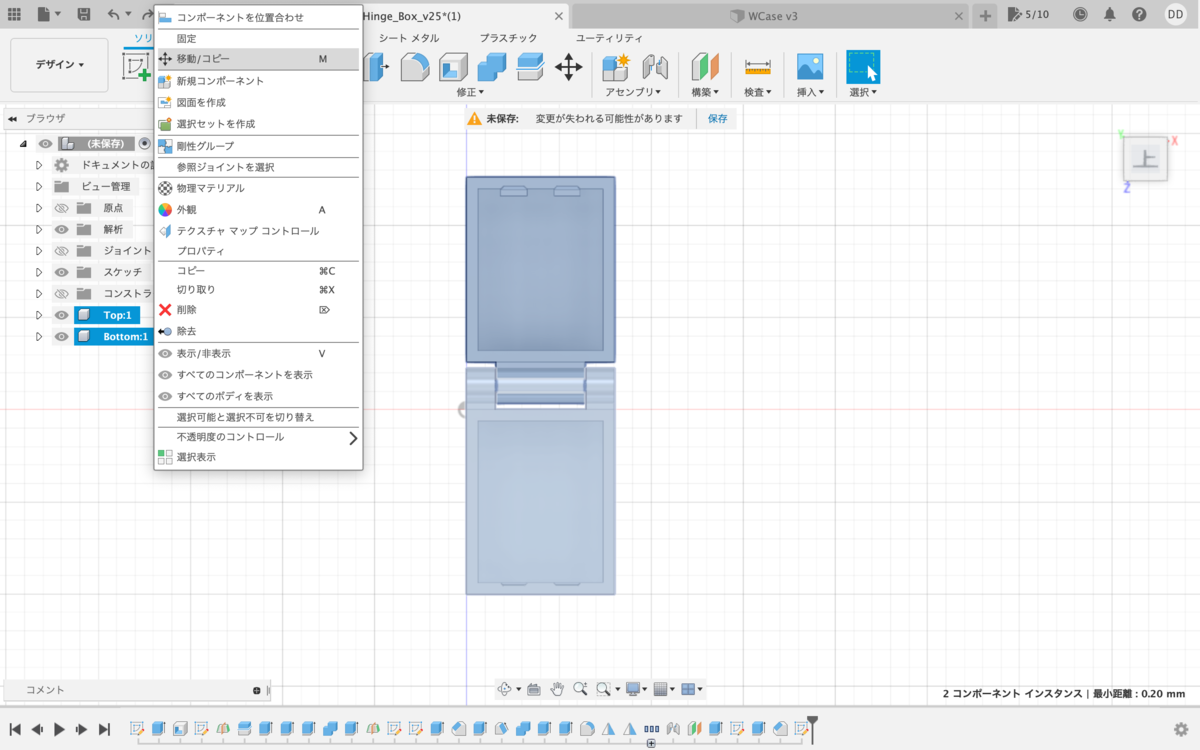The width and height of the screenshot is (1200, 750).
Task: Open the notifications bell icon
Action: pyautogui.click(x=1109, y=15)
